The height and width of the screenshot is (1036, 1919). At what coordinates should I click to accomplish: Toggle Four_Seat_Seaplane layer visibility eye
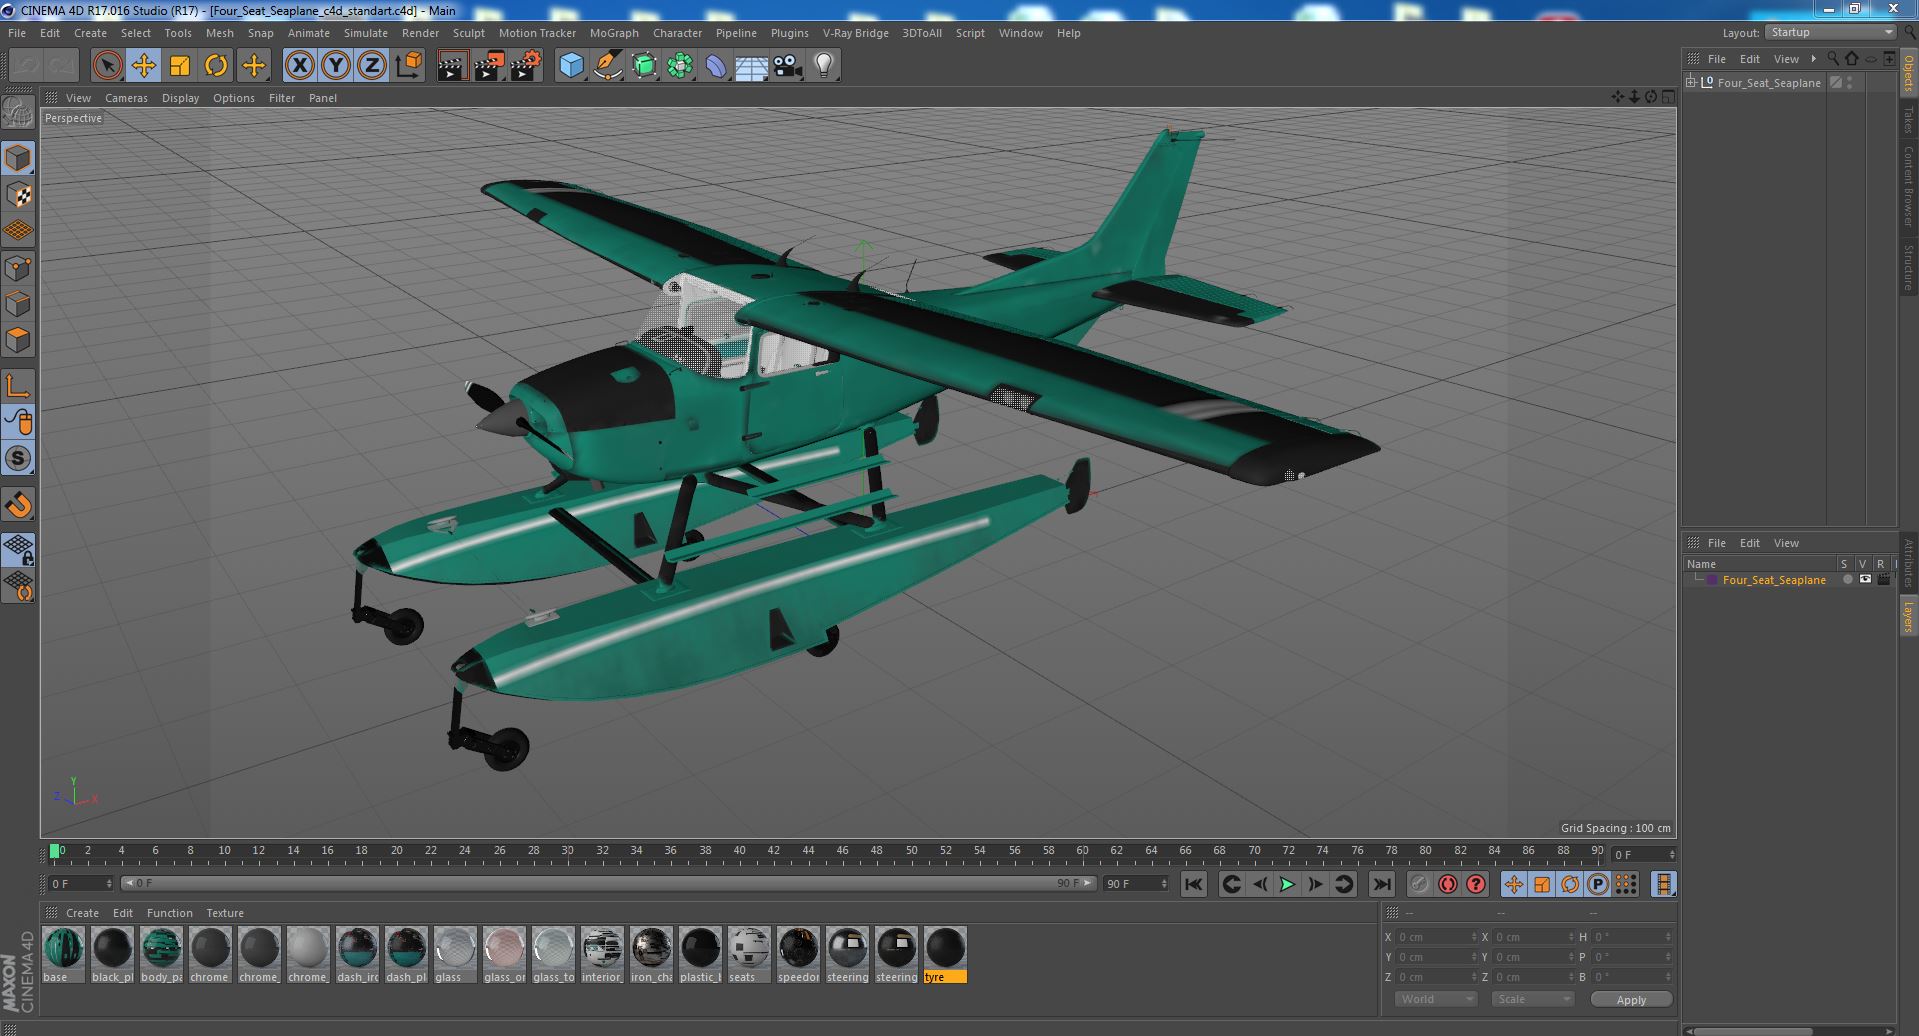point(1865,580)
